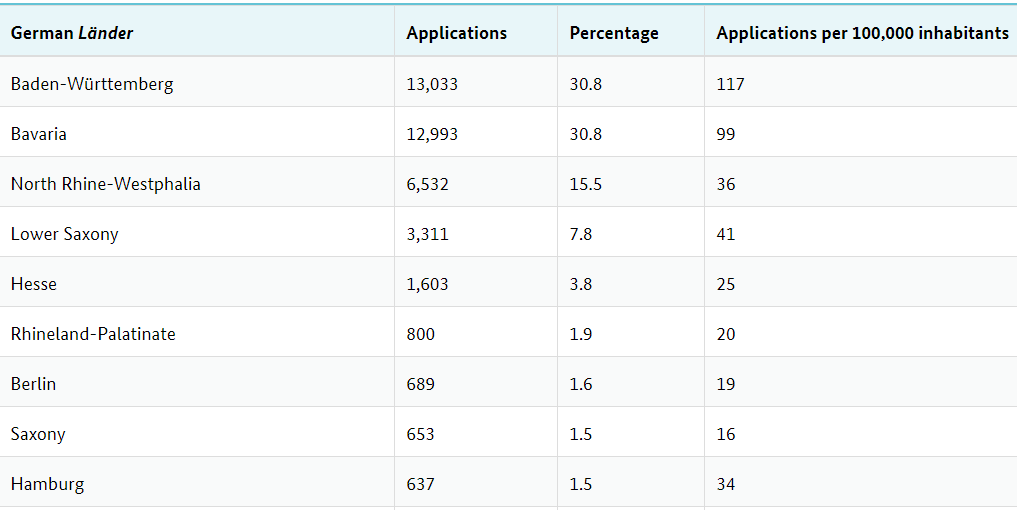
Task: Click the 1,603 applications value
Action: click(x=427, y=284)
